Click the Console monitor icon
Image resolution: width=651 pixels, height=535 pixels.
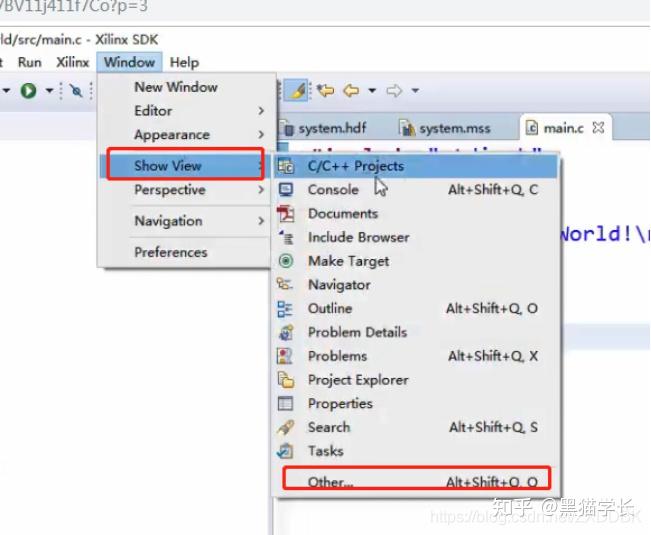(286, 190)
